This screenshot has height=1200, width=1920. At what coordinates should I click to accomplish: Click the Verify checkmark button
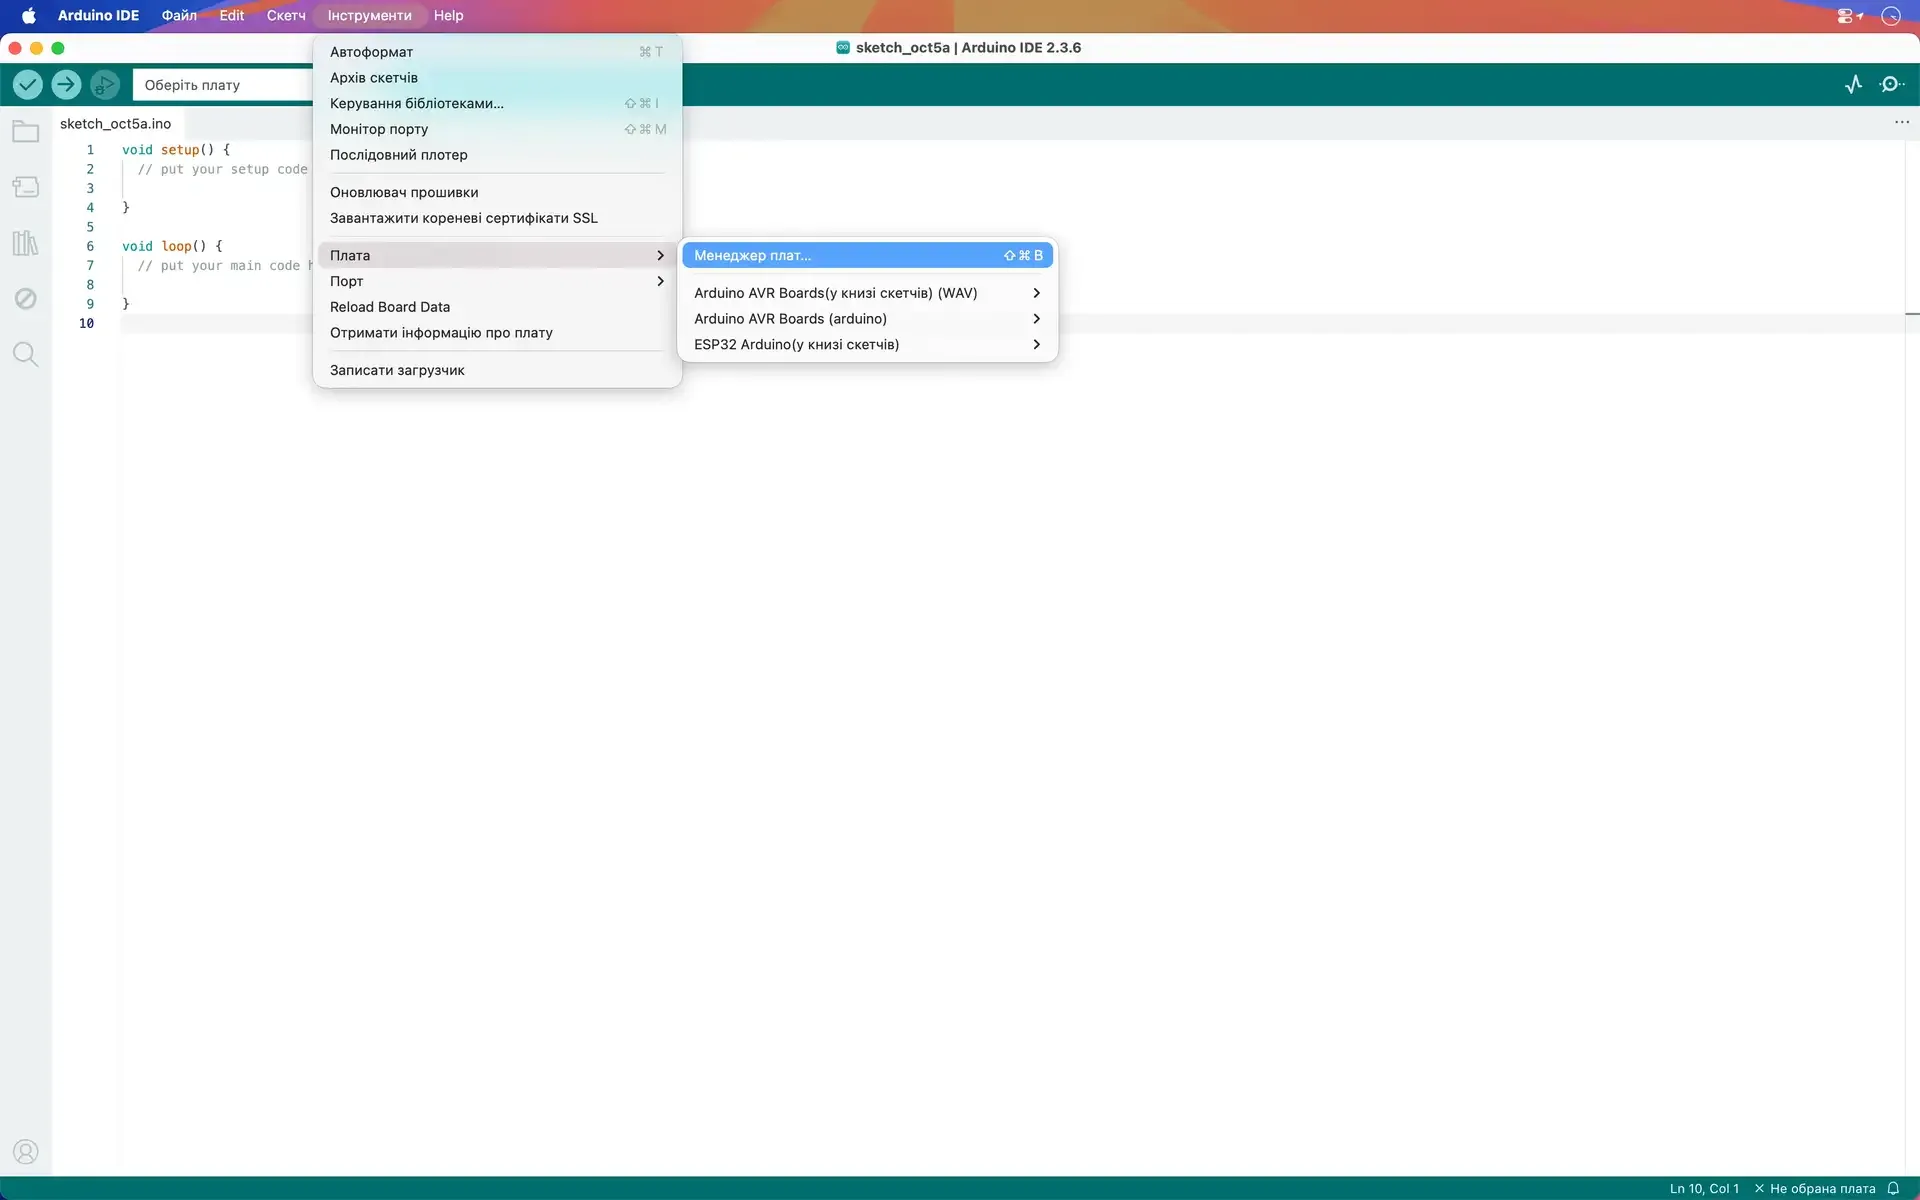tap(28, 85)
